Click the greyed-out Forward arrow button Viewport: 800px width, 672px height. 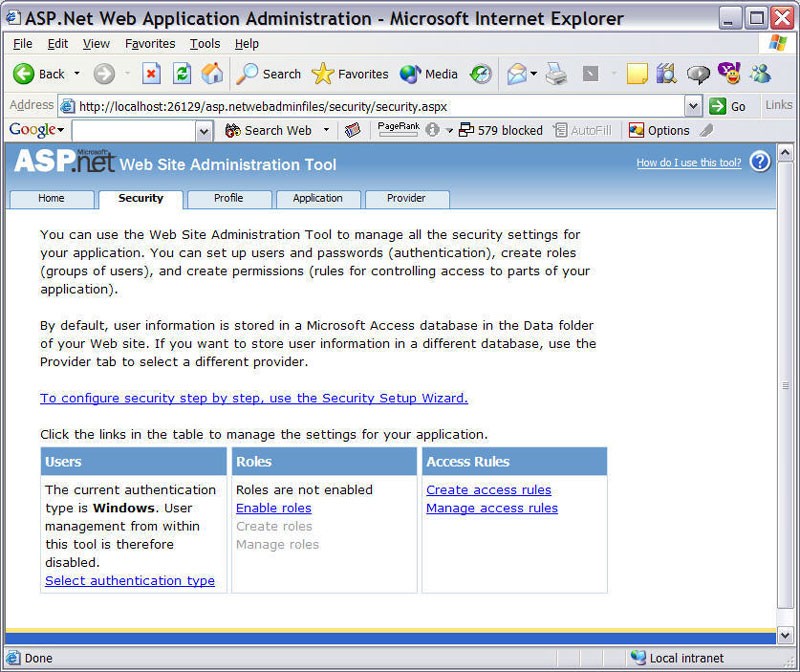point(104,74)
